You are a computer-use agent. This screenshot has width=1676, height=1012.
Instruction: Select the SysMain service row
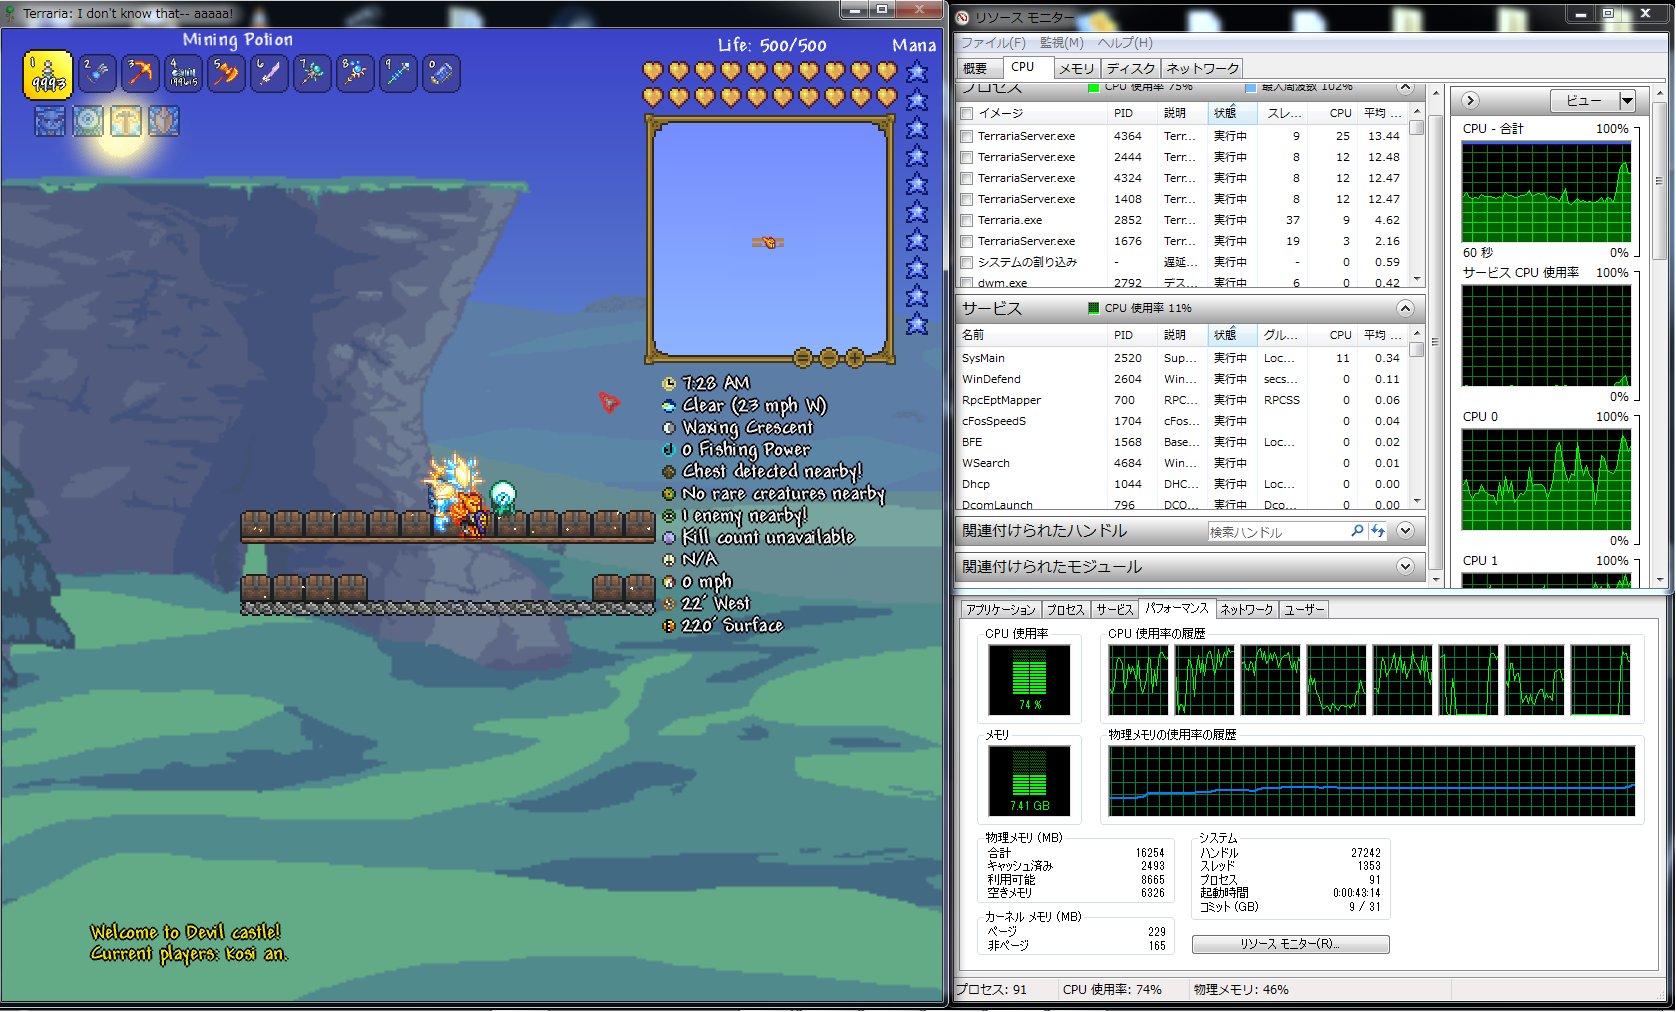(1183, 358)
